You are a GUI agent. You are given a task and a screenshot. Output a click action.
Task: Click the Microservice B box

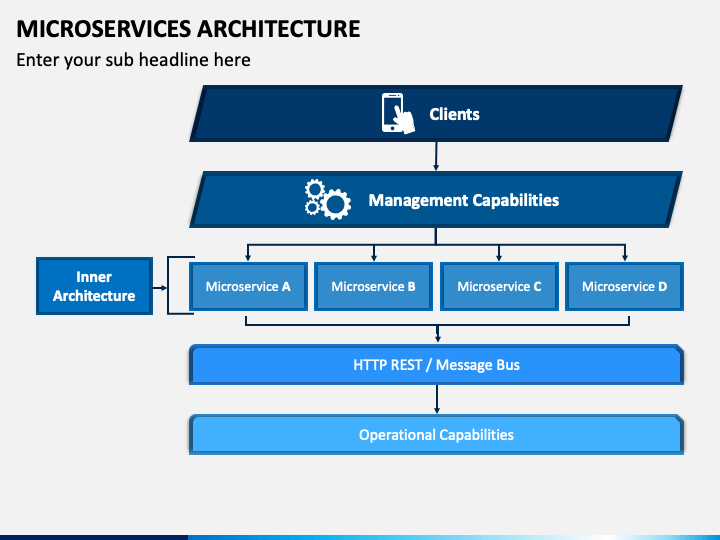pyautogui.click(x=373, y=287)
